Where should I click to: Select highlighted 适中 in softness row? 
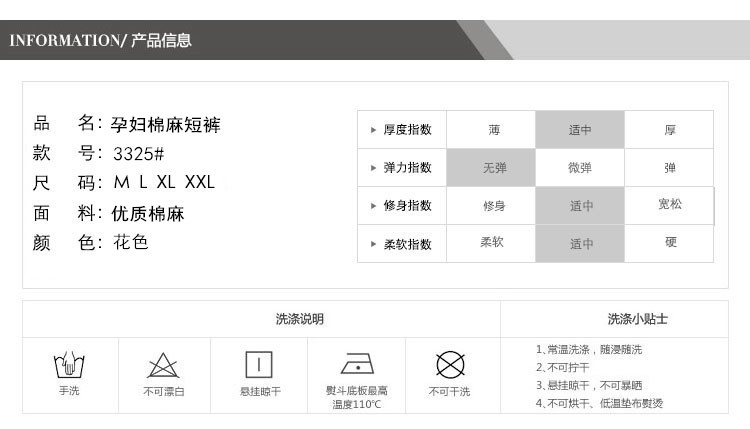(x=580, y=244)
